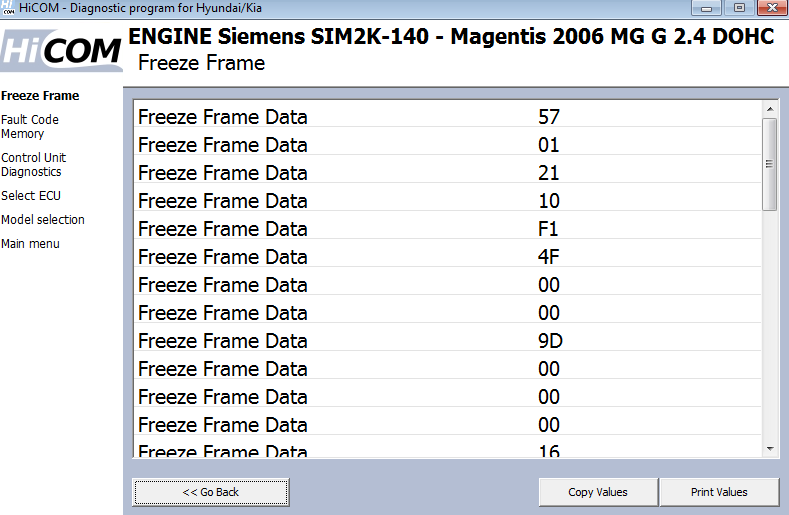
Task: Click the scrollbar up arrow
Action: pos(770,109)
